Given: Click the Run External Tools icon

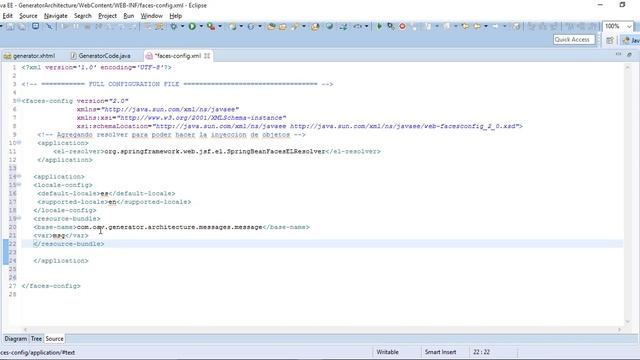Looking at the screenshot, I should click(x=211, y=27).
